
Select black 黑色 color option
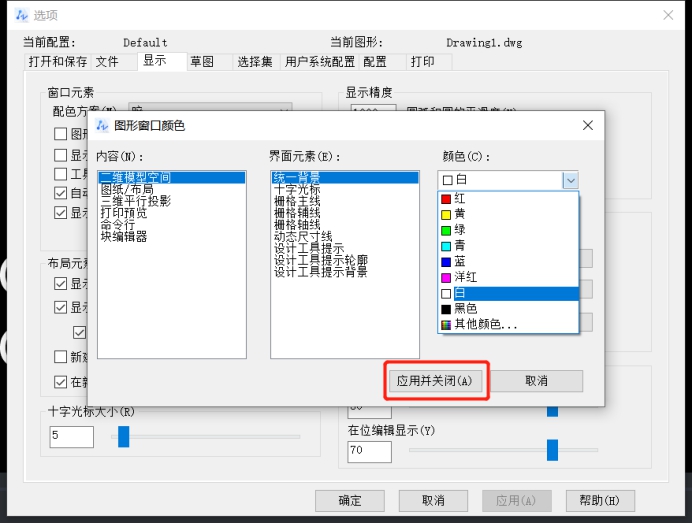pos(508,309)
